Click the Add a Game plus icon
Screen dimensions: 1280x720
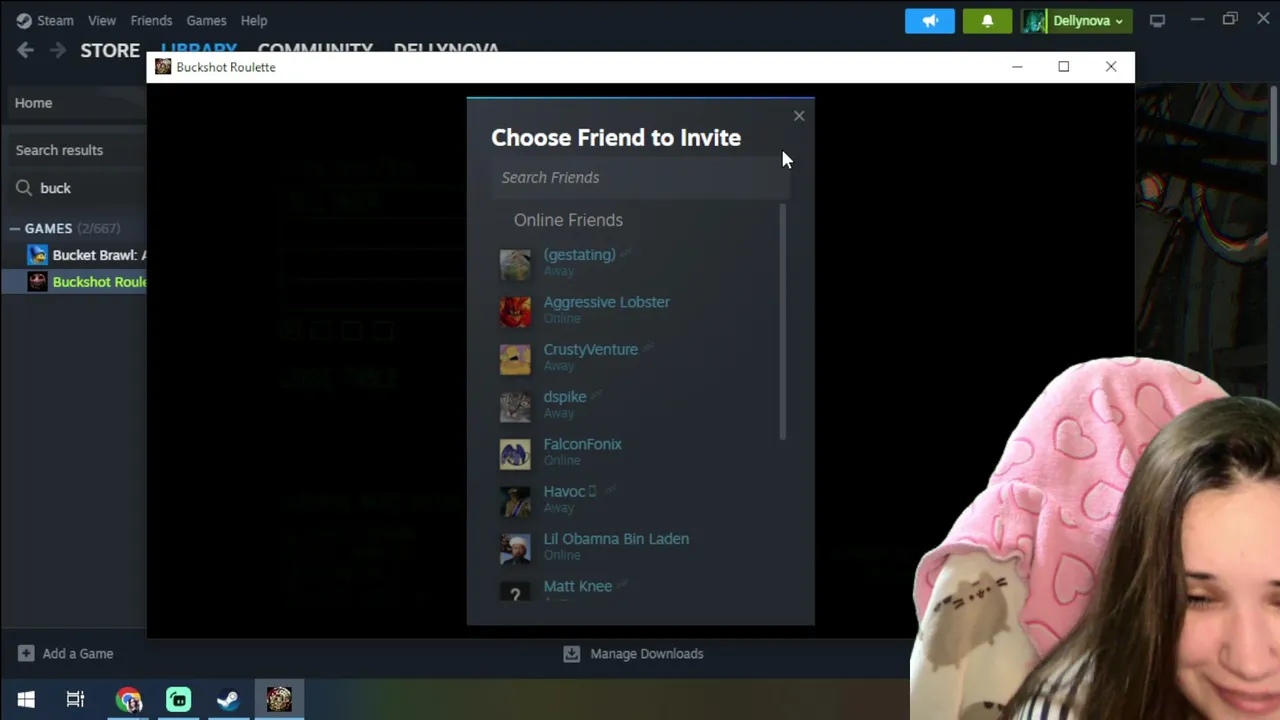pyautogui.click(x=26, y=654)
